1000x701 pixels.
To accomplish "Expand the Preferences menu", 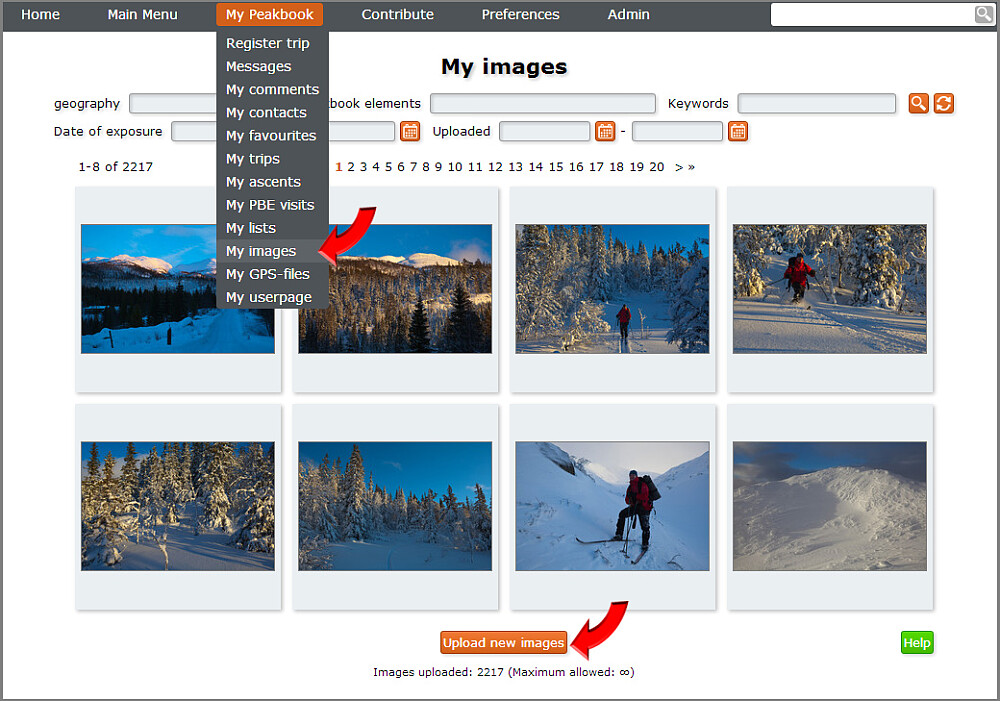I will coord(520,14).
